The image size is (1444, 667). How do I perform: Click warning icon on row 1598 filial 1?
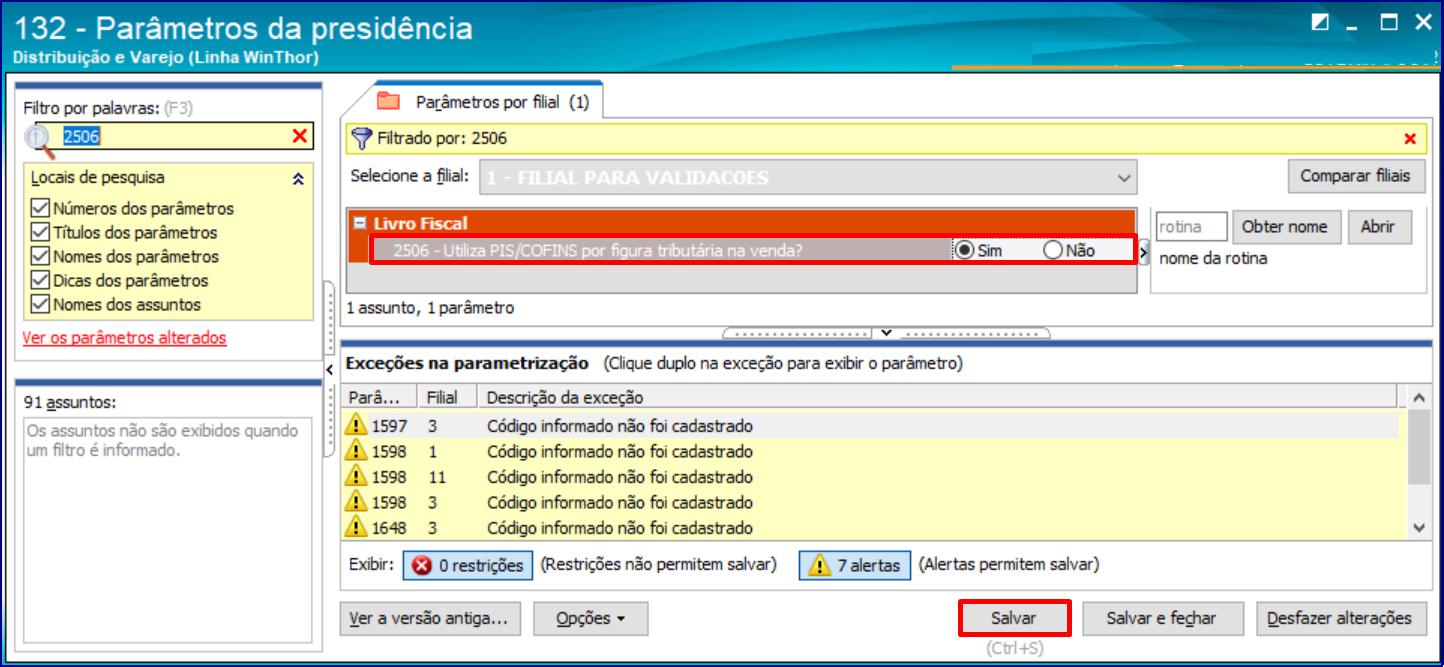point(356,450)
